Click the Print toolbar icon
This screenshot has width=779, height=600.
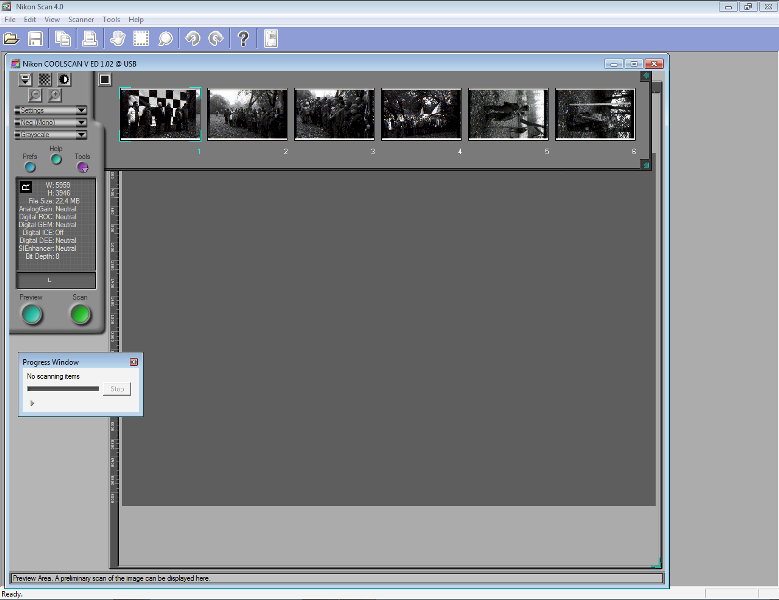(x=89, y=39)
